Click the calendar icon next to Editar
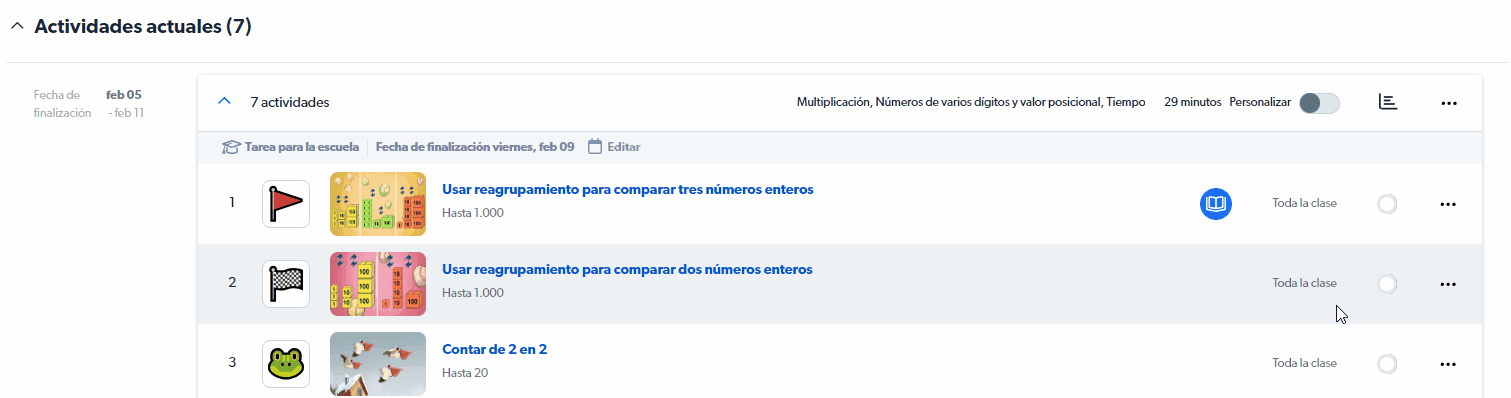1511x398 pixels. (x=595, y=147)
